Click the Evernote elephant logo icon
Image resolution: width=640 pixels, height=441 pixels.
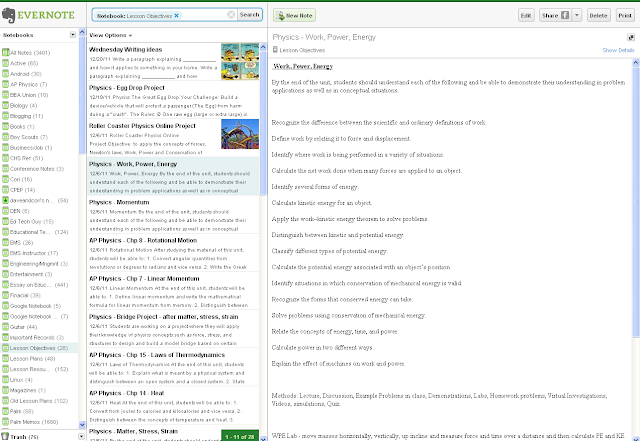point(8,16)
